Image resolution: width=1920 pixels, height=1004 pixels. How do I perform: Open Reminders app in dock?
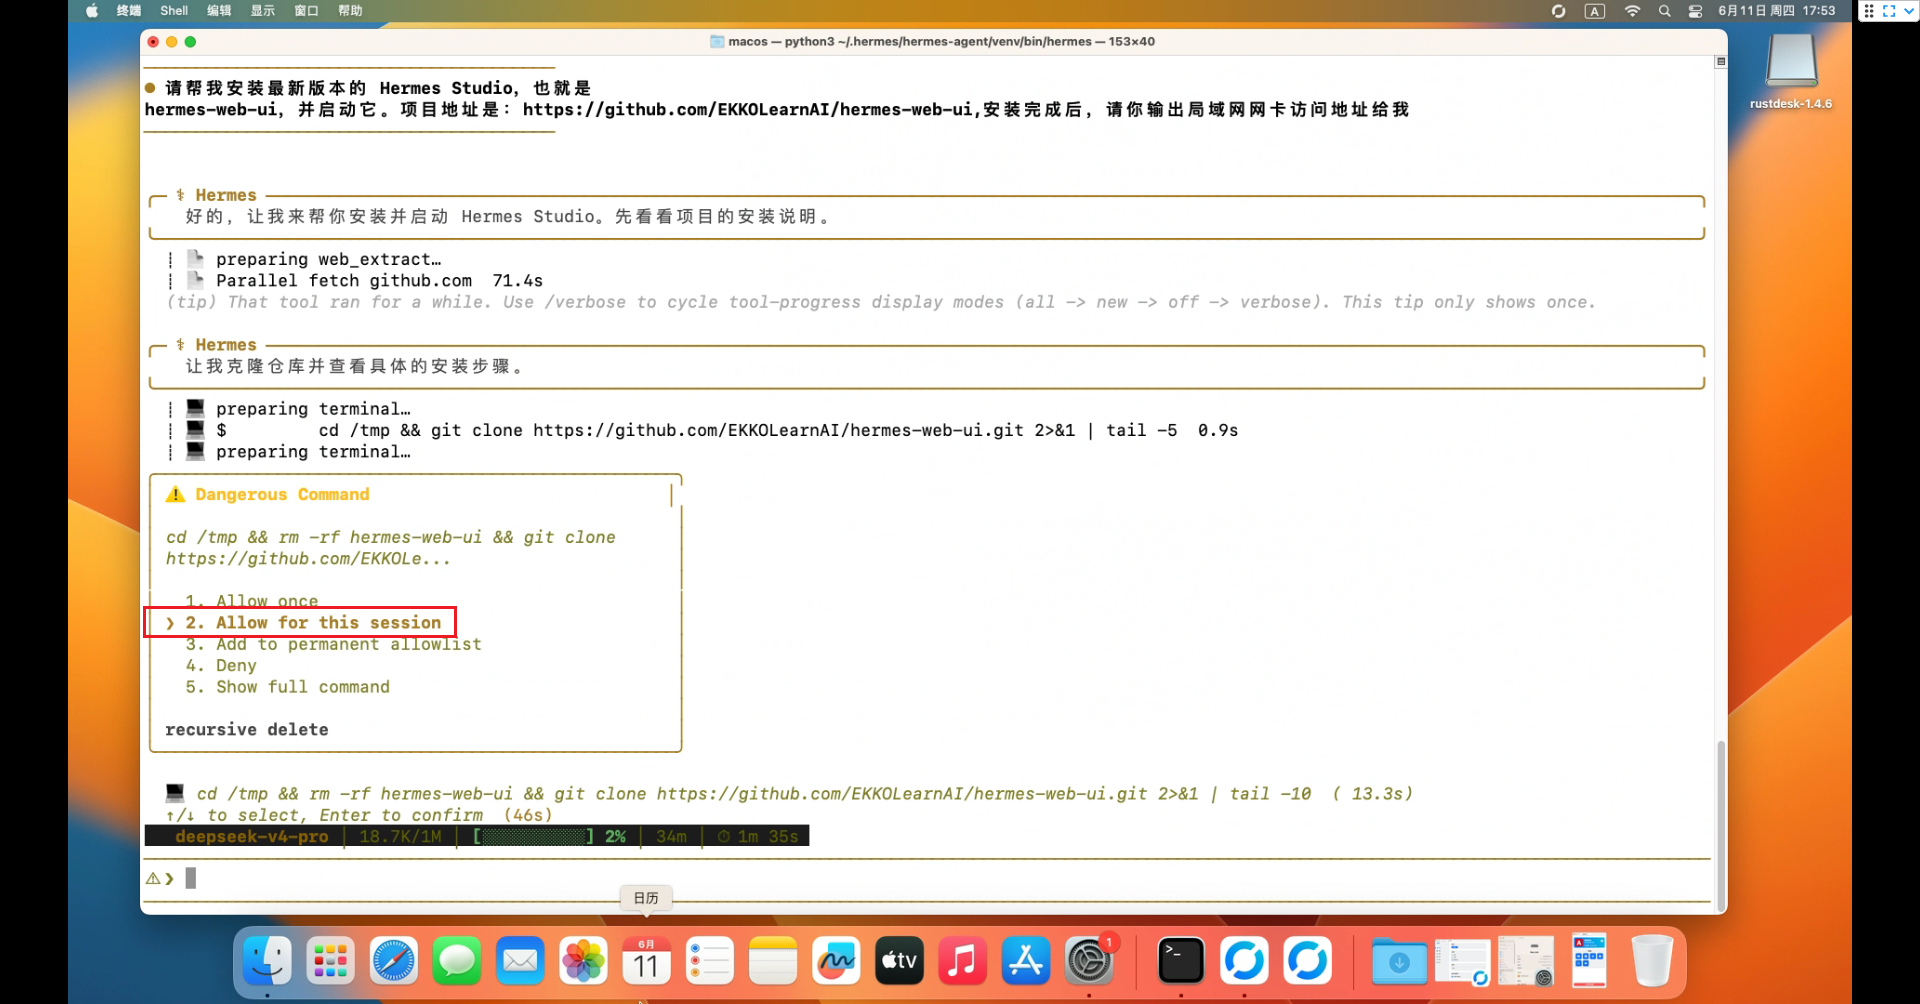click(x=710, y=961)
